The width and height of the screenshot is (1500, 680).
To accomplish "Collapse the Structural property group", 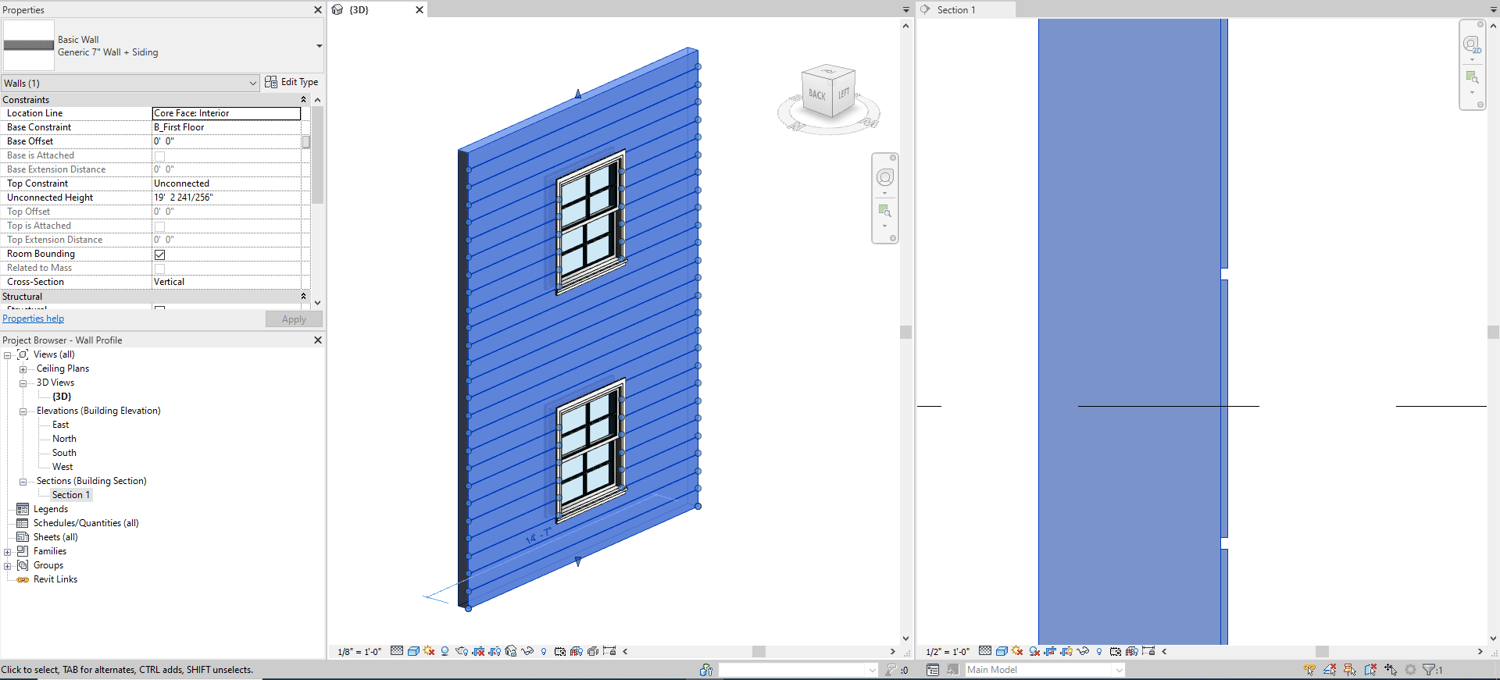I will point(303,297).
